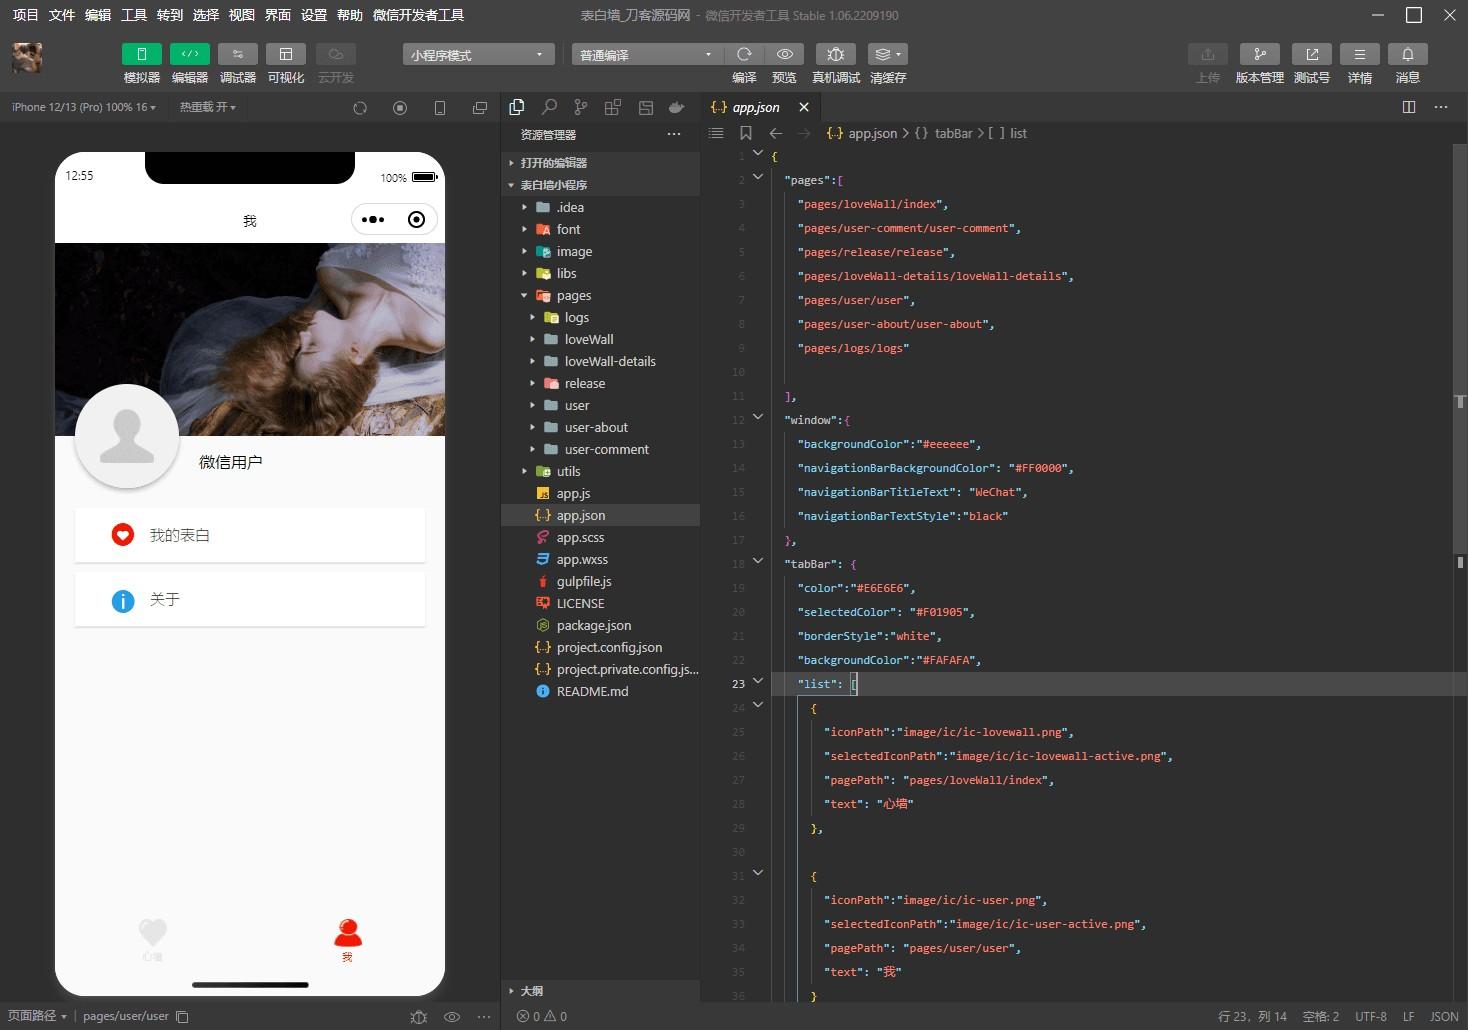Image resolution: width=1468 pixels, height=1030 pixels.
Task: Open the source control sidebar icon
Action: click(x=581, y=107)
